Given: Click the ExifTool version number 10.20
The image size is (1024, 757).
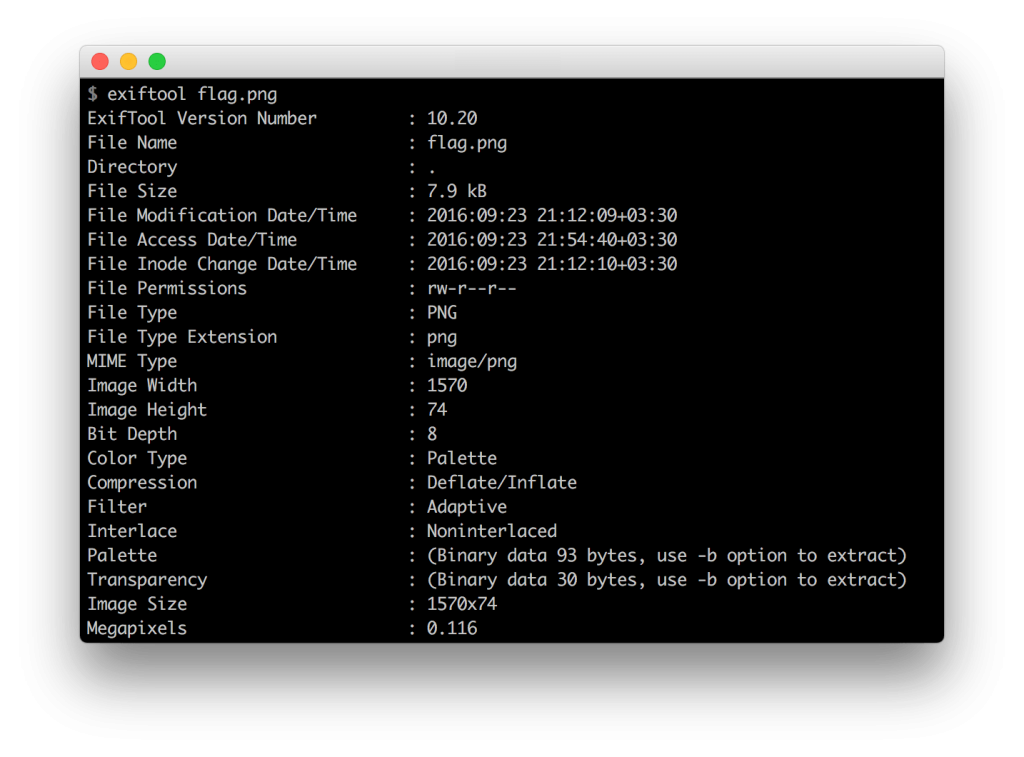Looking at the screenshot, I should [x=452, y=118].
